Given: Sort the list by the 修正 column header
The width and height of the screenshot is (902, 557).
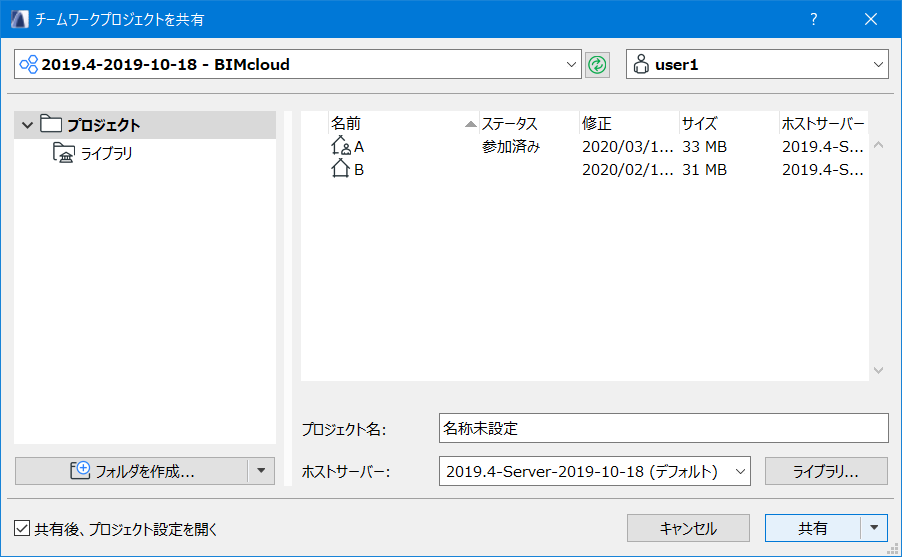Looking at the screenshot, I should point(629,123).
